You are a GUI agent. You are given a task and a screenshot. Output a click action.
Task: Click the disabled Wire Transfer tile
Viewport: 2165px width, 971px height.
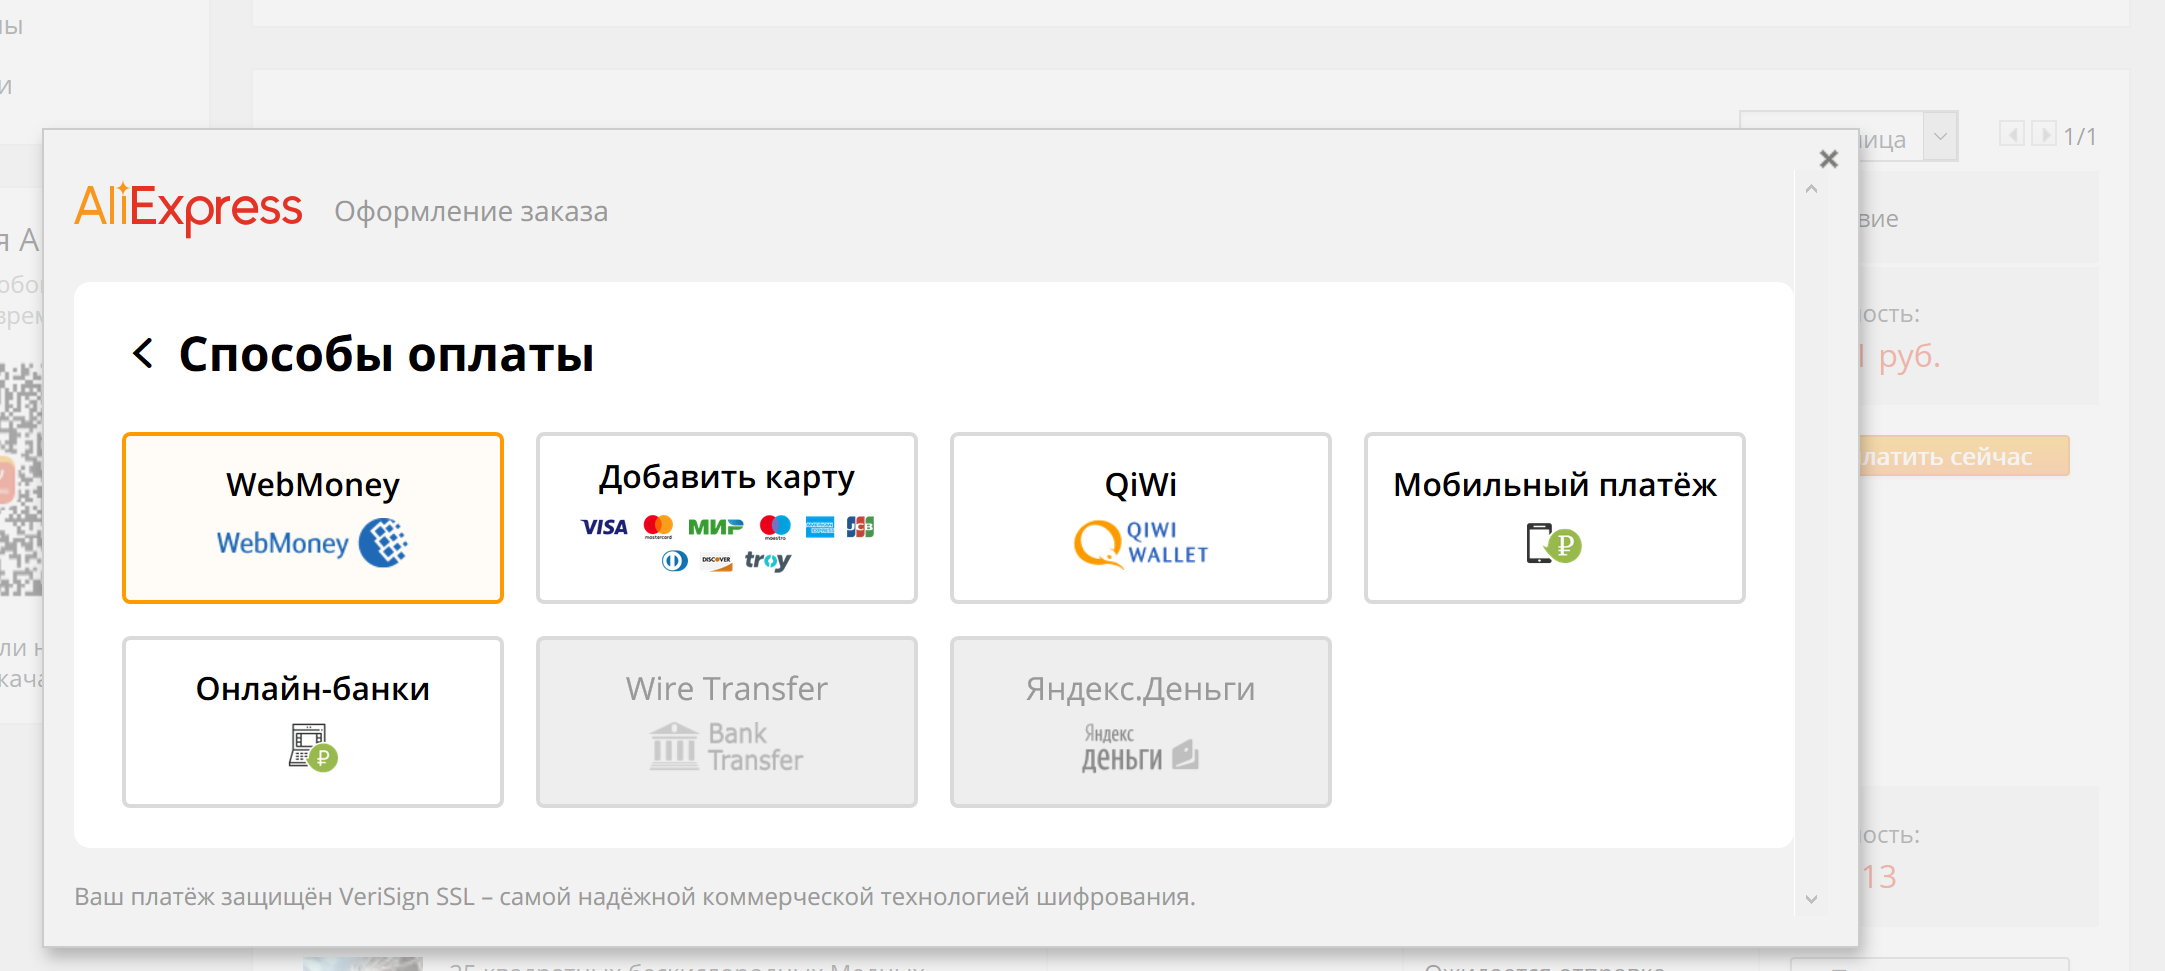click(727, 722)
